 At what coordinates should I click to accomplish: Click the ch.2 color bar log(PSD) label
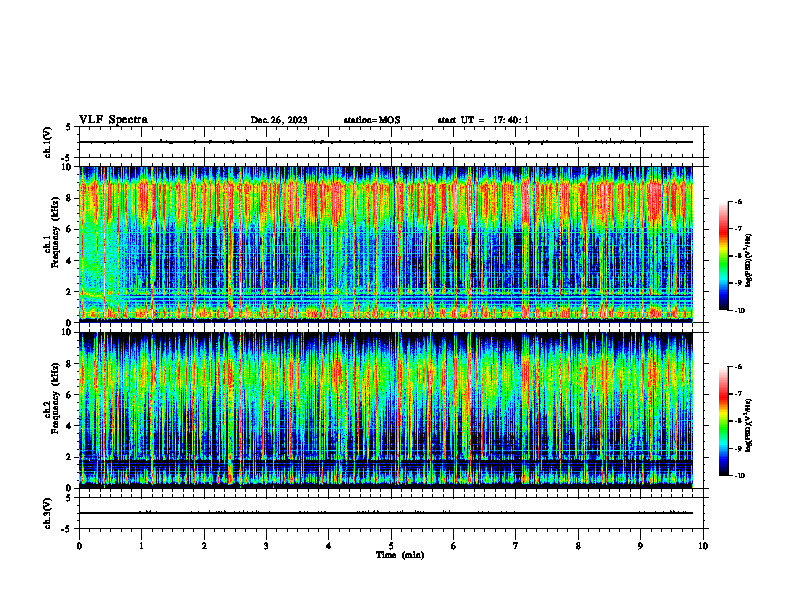tap(749, 425)
